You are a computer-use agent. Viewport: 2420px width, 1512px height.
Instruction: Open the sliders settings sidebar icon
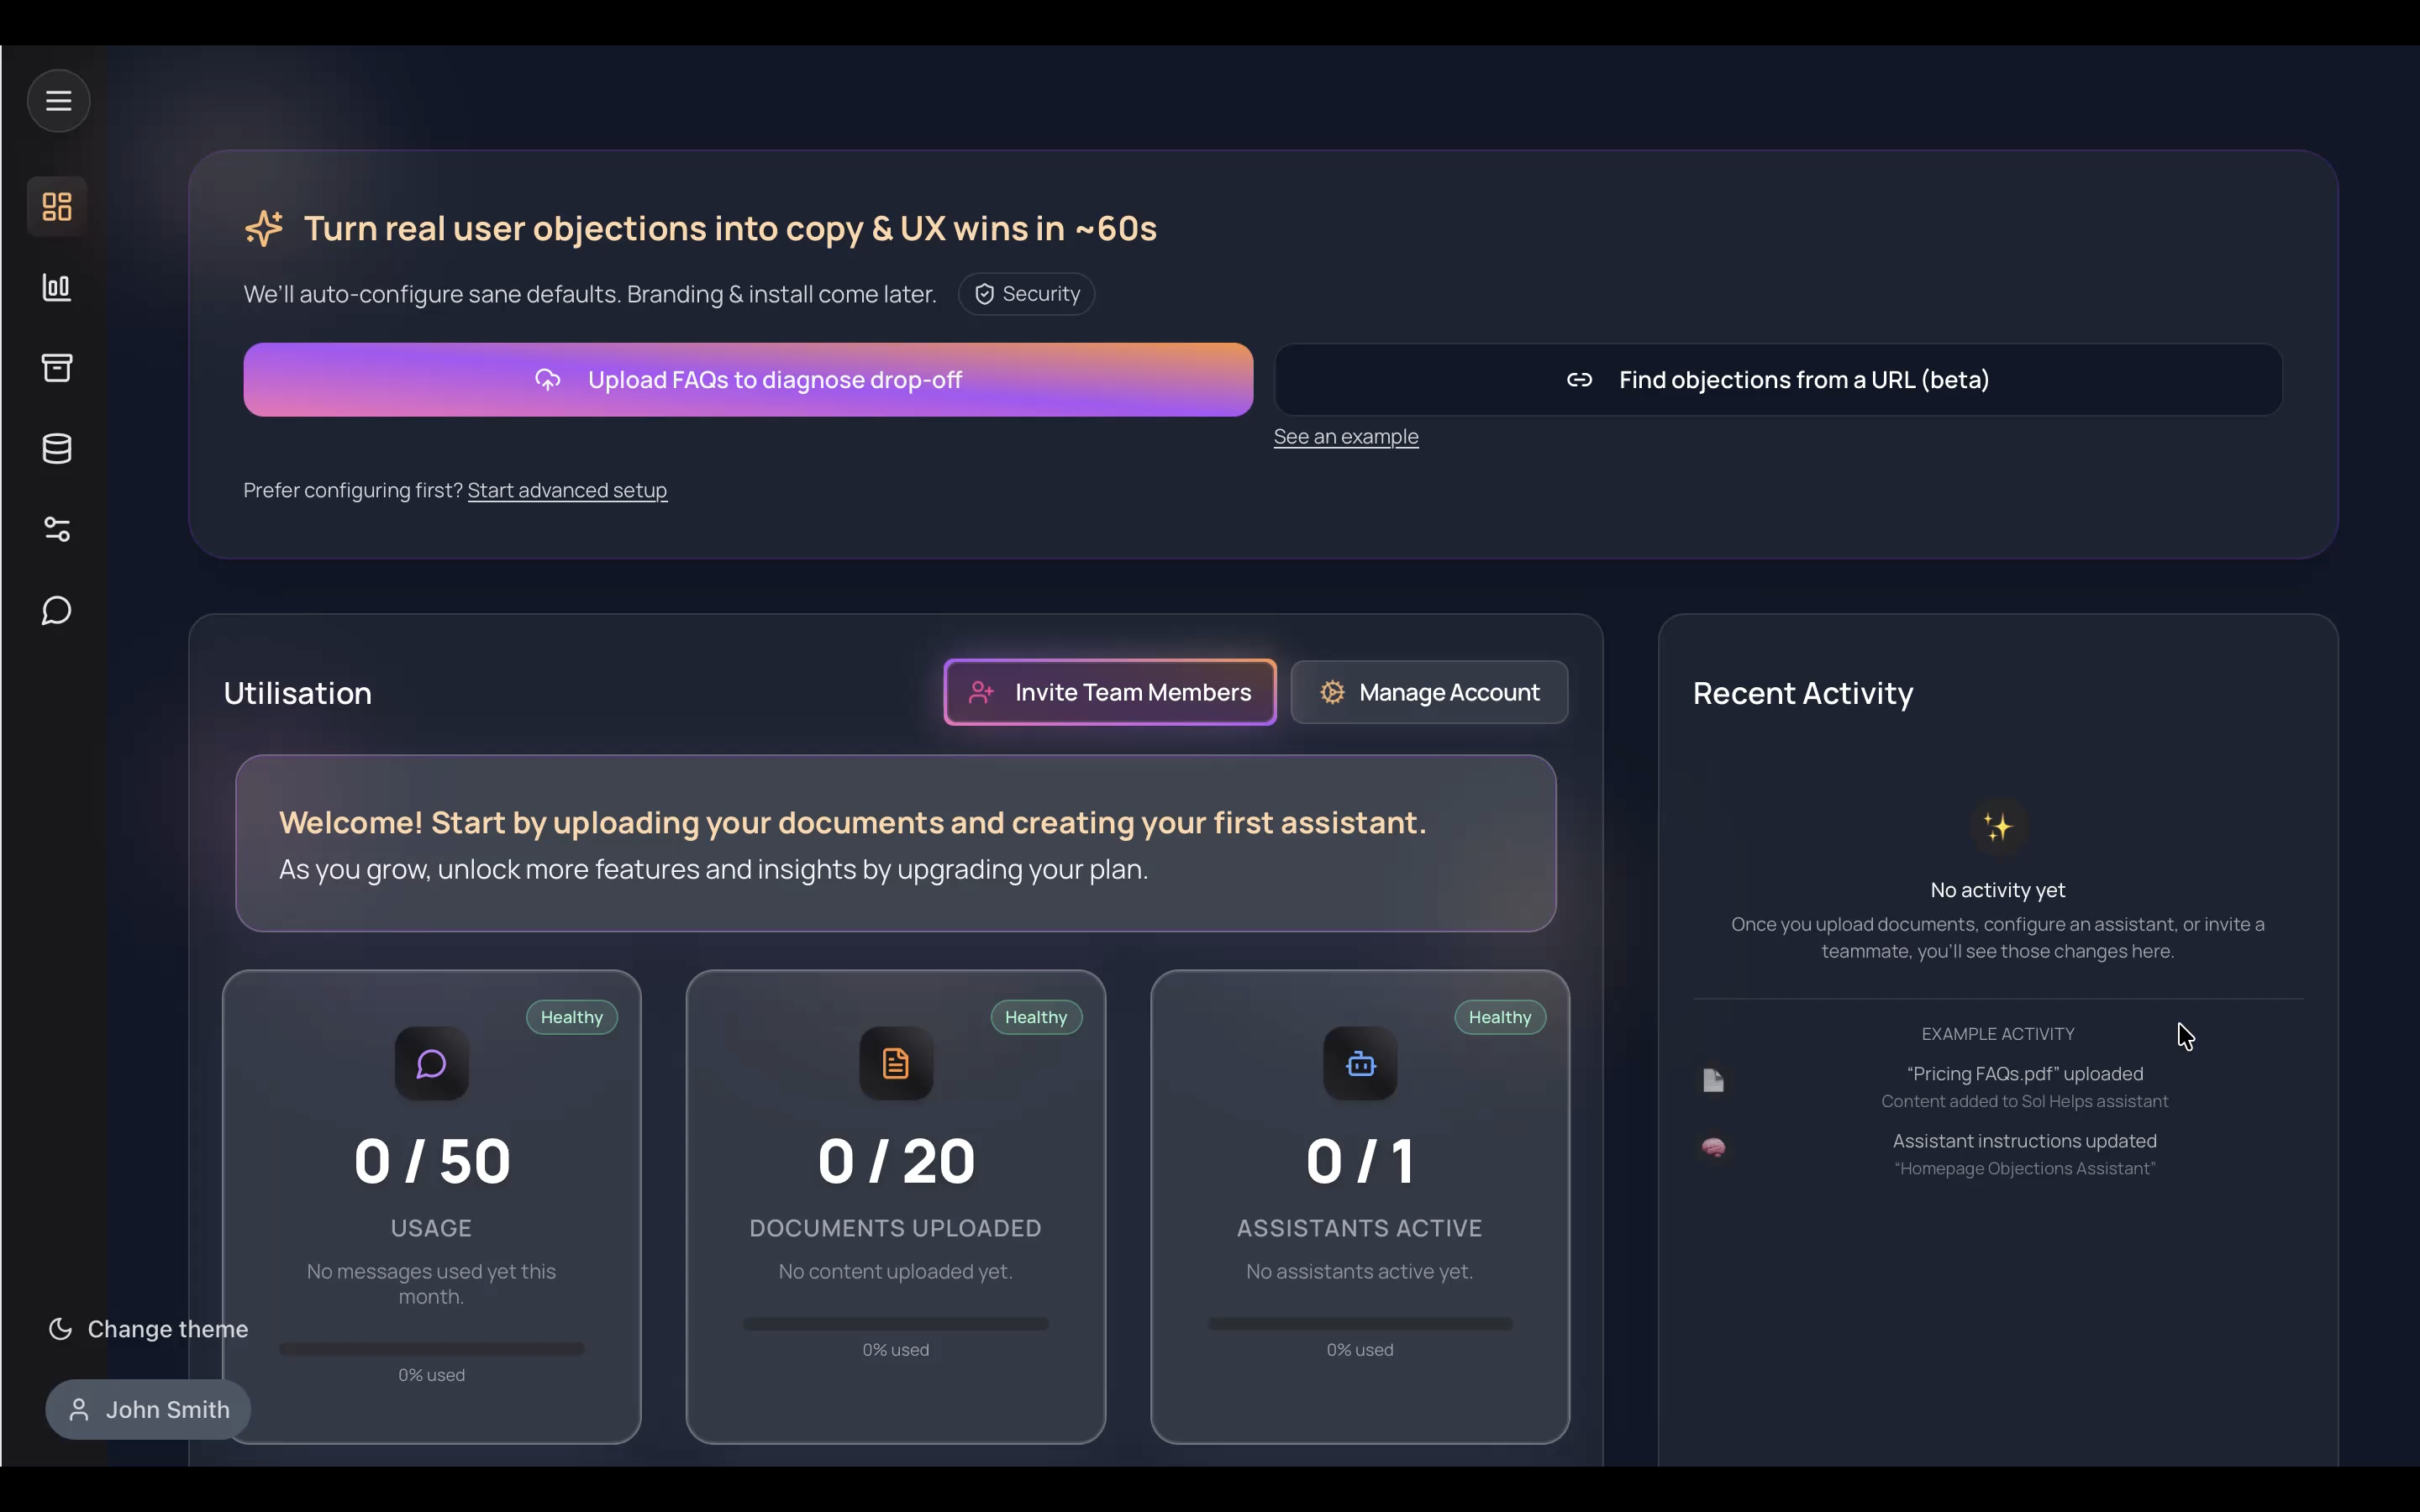pos(57,530)
